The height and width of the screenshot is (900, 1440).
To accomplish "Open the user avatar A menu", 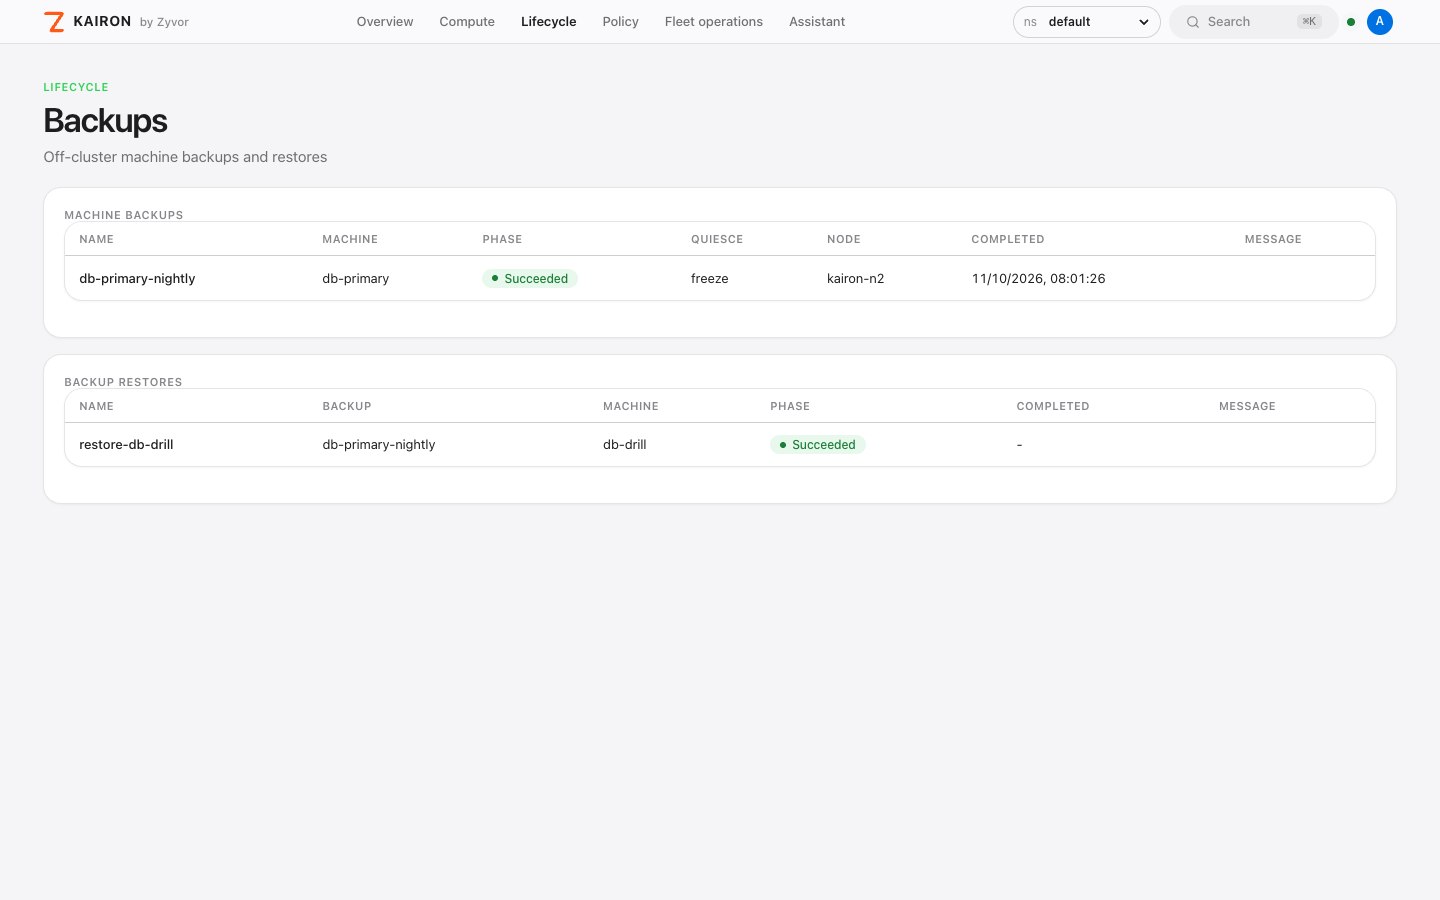I will coord(1380,22).
